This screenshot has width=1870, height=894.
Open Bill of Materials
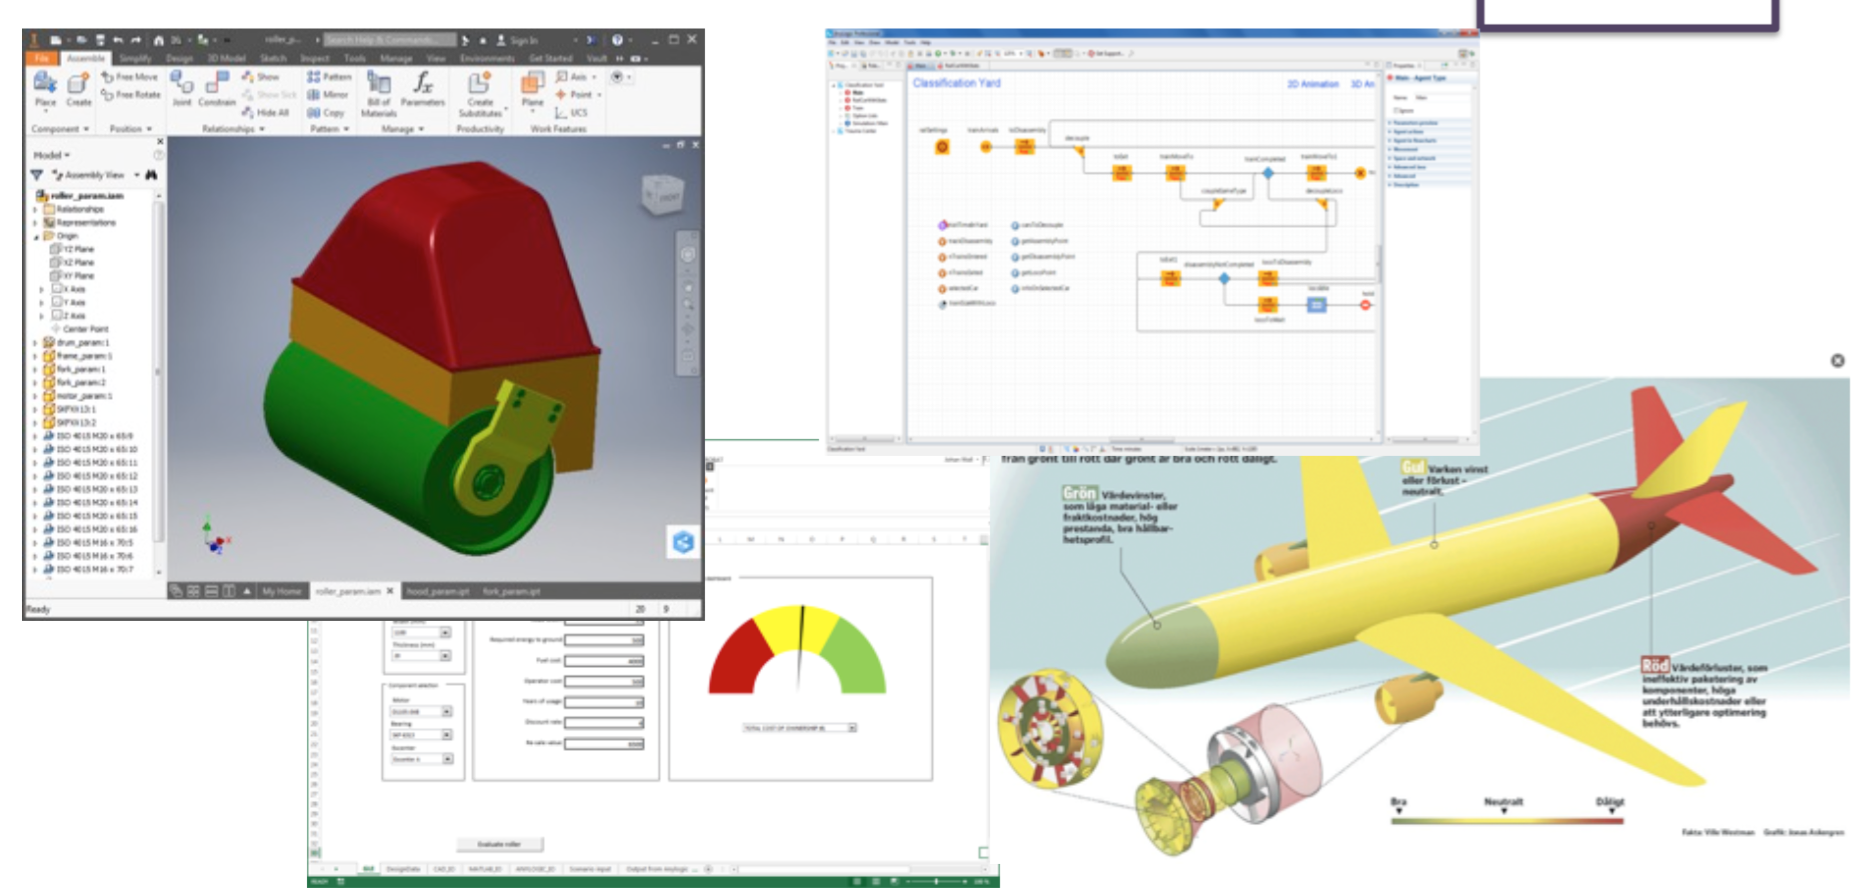(x=379, y=93)
